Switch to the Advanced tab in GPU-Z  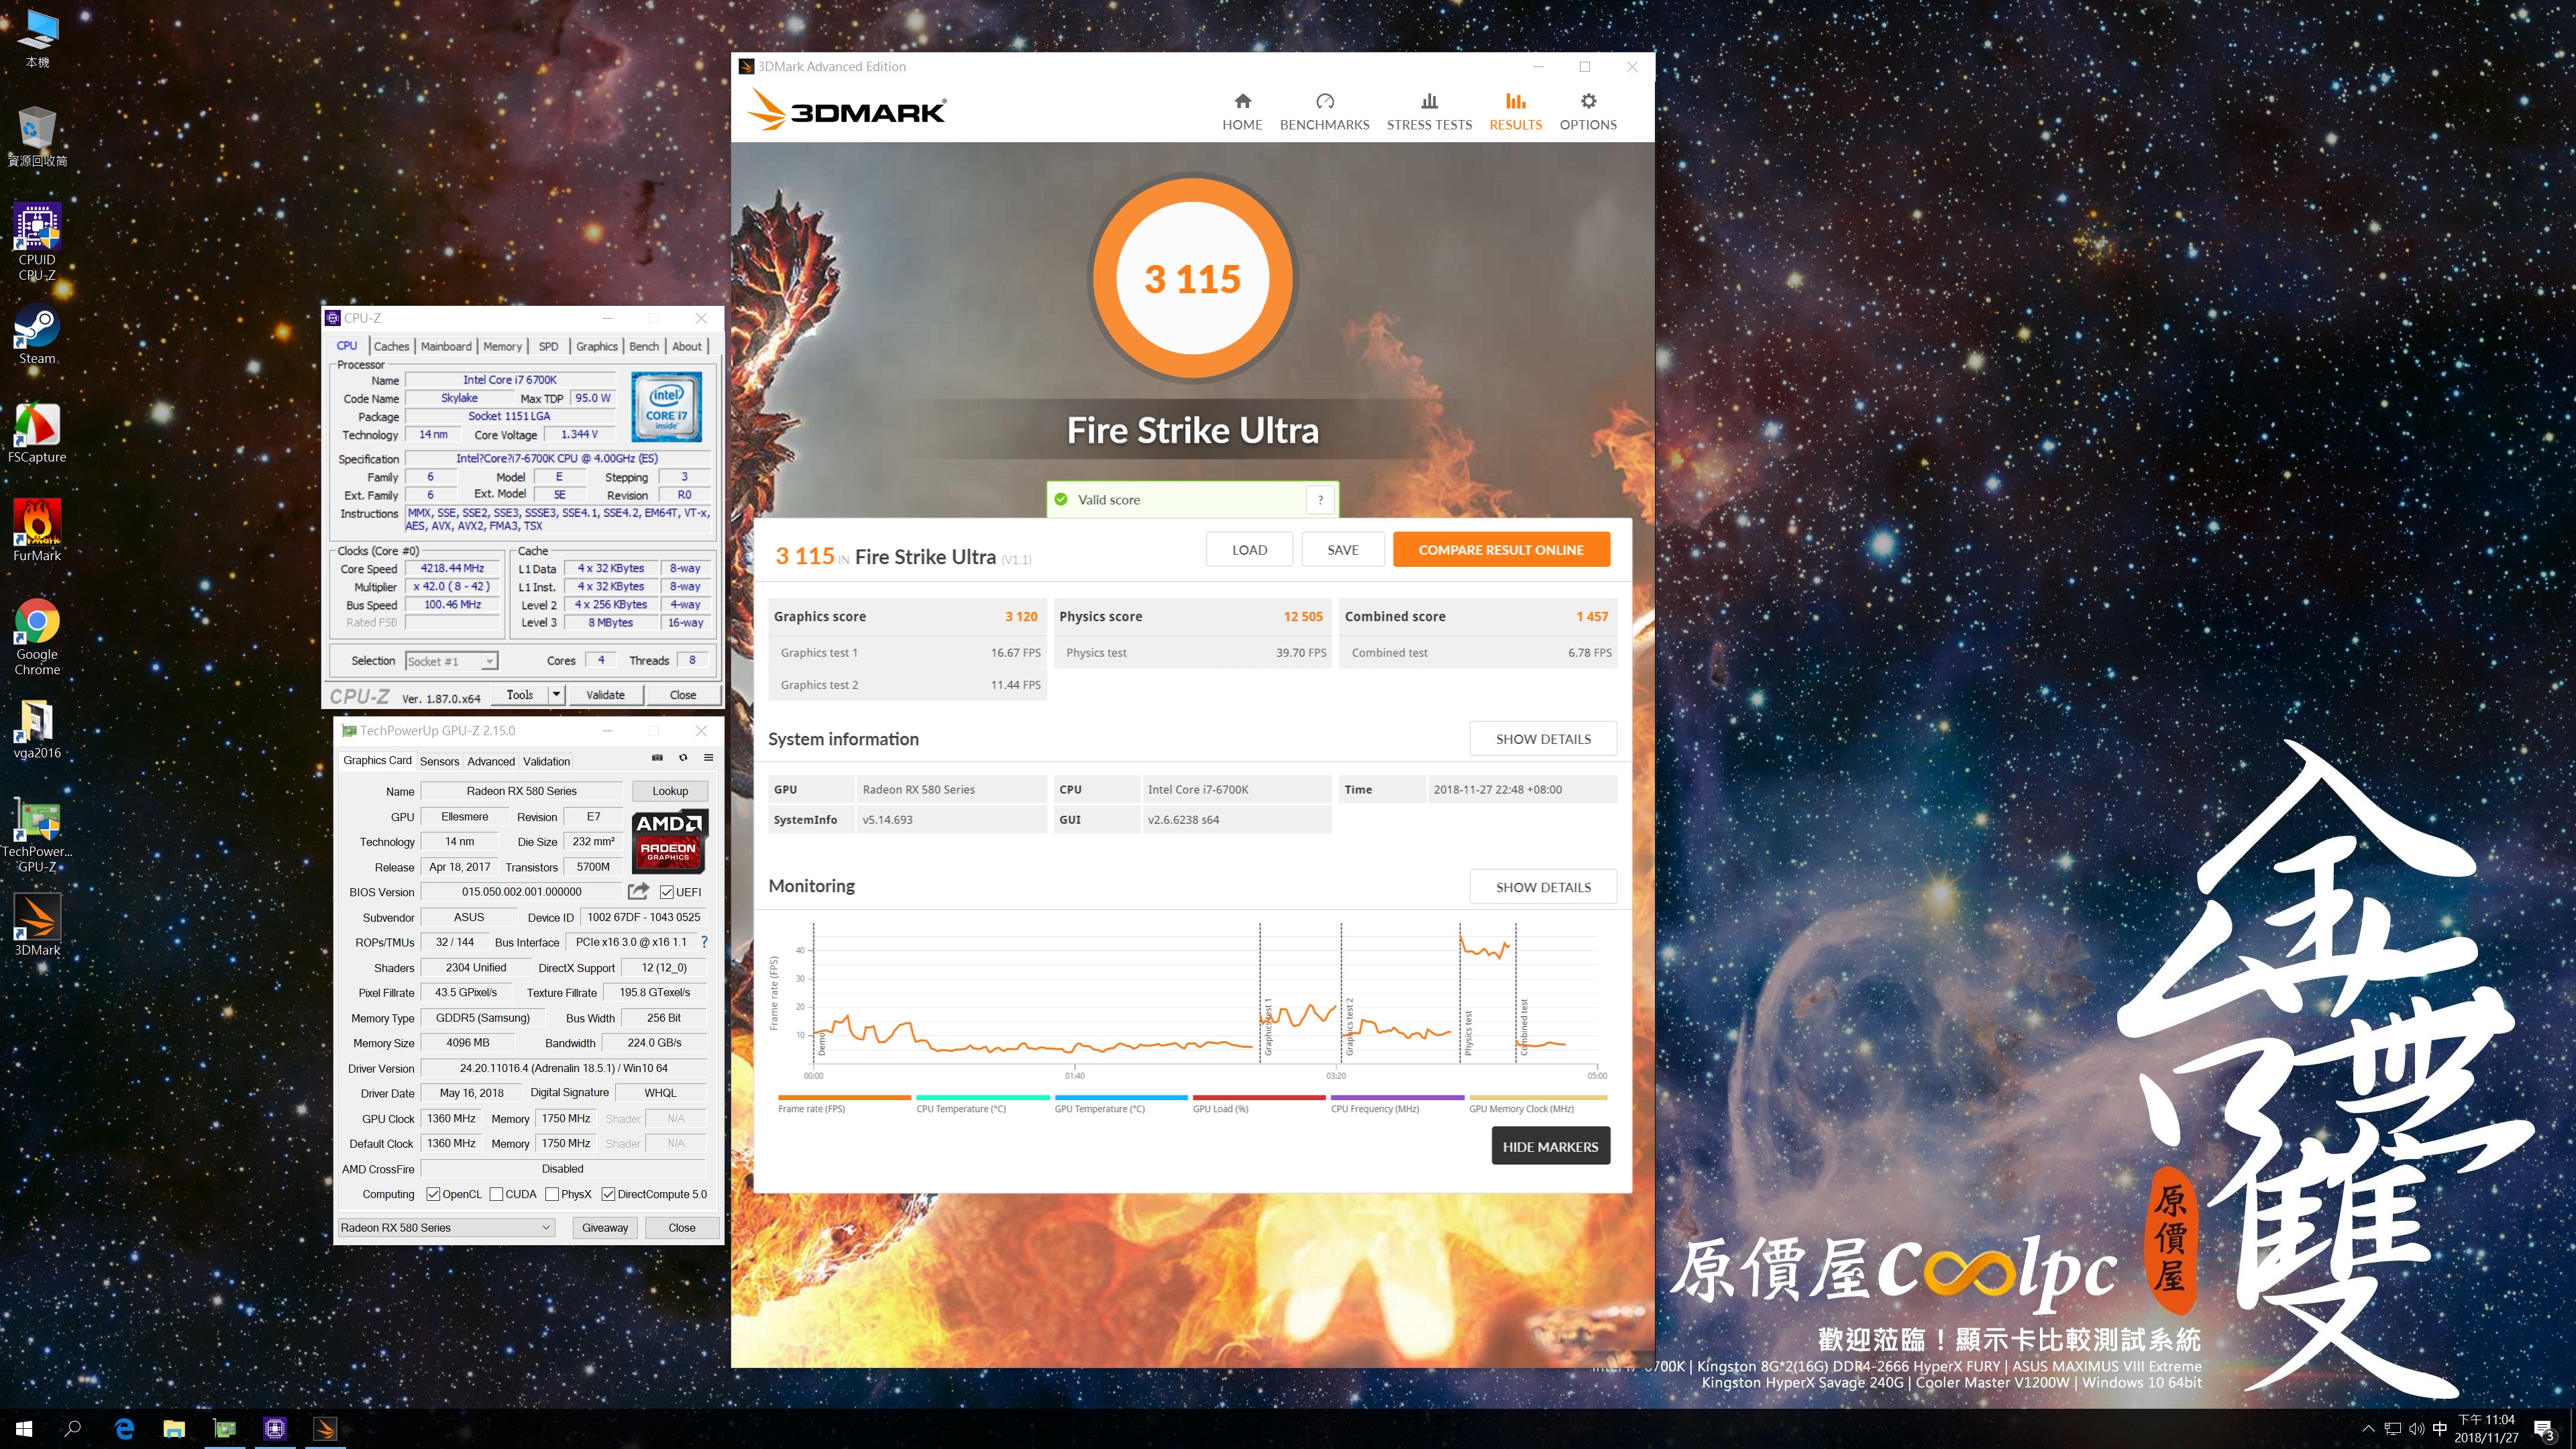point(491,761)
